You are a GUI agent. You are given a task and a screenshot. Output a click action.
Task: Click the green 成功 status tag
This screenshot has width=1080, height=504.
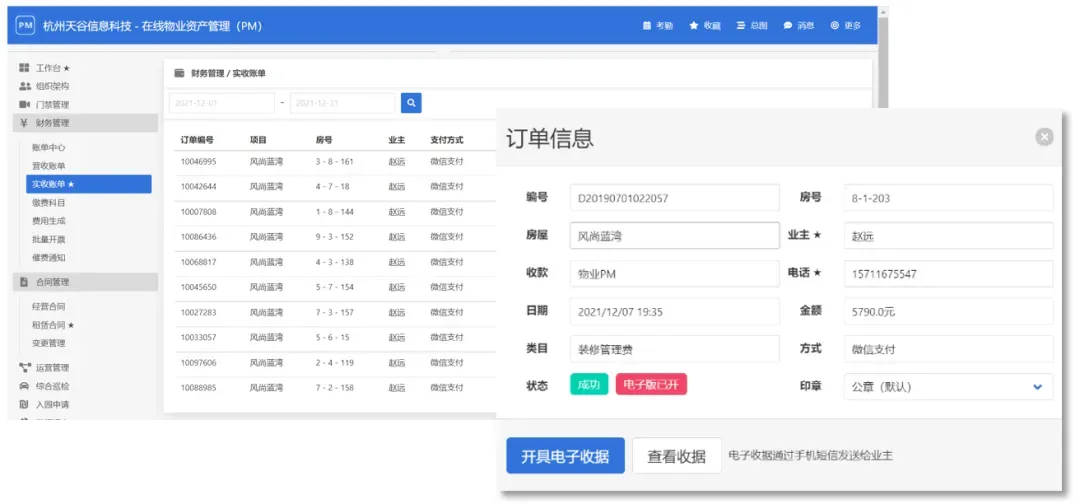[x=589, y=384]
